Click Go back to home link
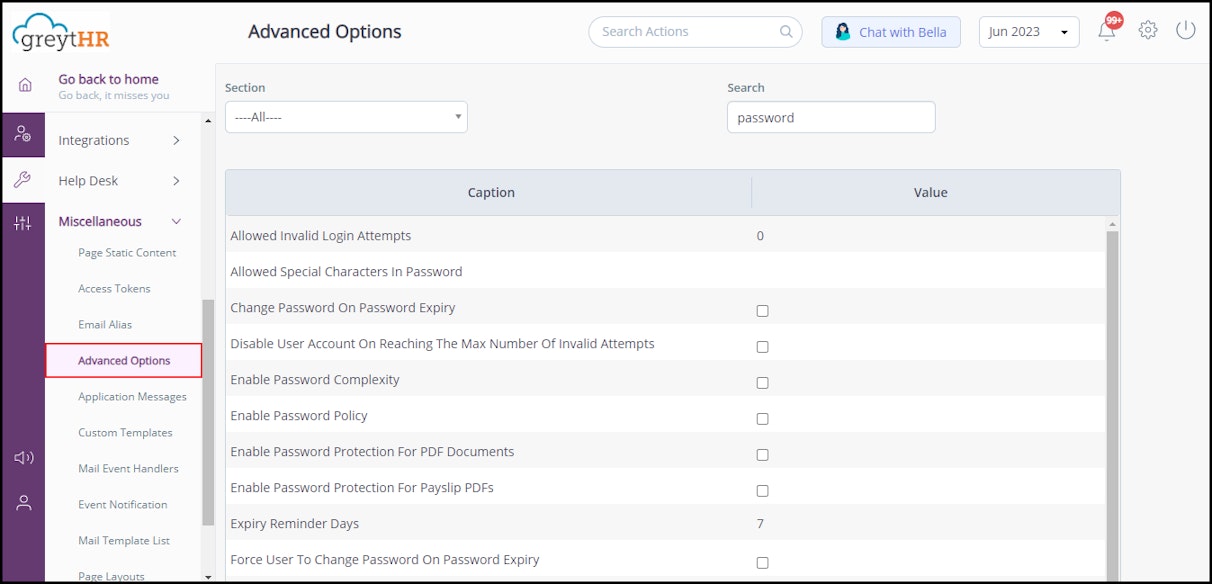Screen dimensions: 1212x584 tap(108, 79)
